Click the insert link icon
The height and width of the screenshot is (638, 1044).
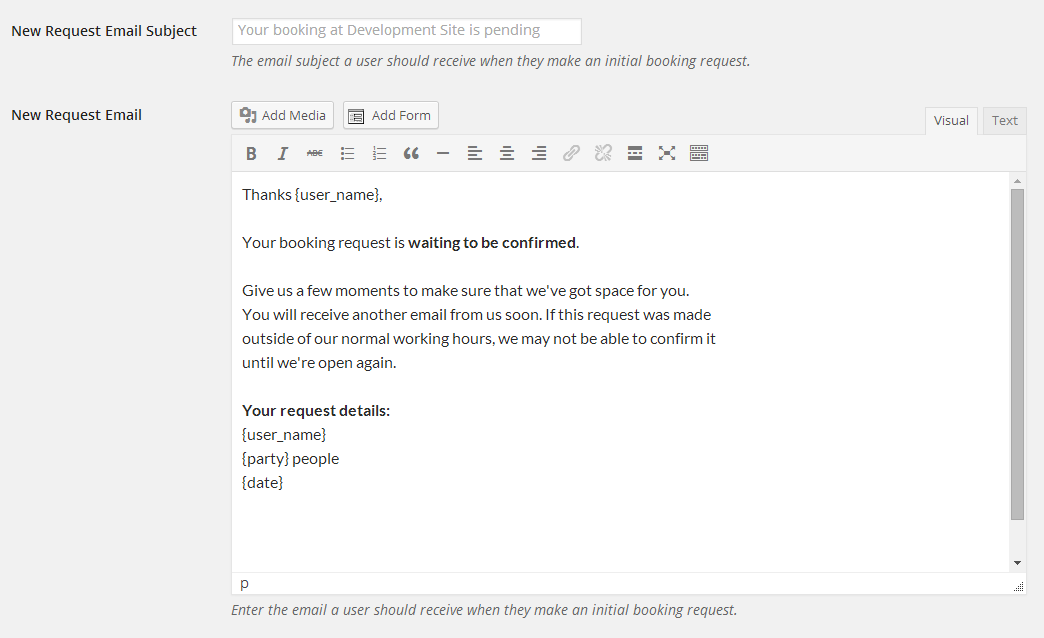[x=571, y=153]
